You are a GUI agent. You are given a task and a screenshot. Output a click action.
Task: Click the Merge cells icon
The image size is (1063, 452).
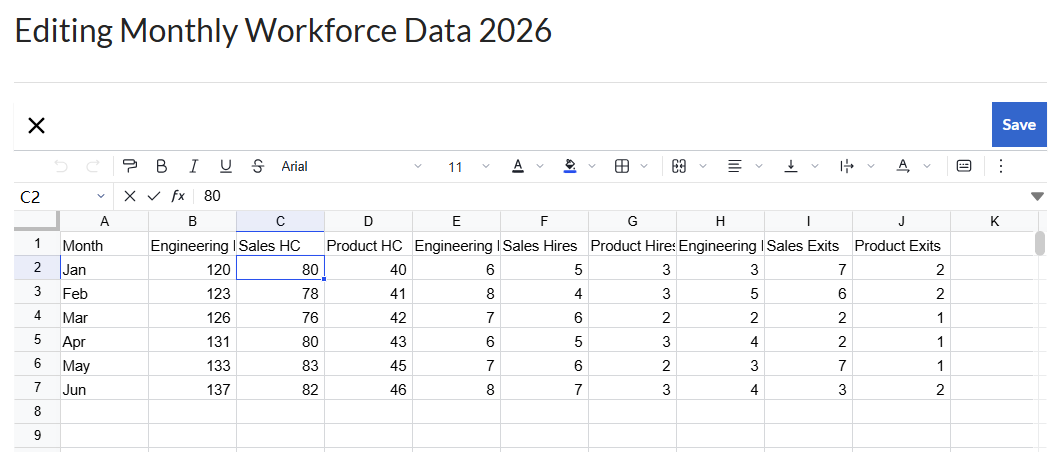tap(679, 166)
